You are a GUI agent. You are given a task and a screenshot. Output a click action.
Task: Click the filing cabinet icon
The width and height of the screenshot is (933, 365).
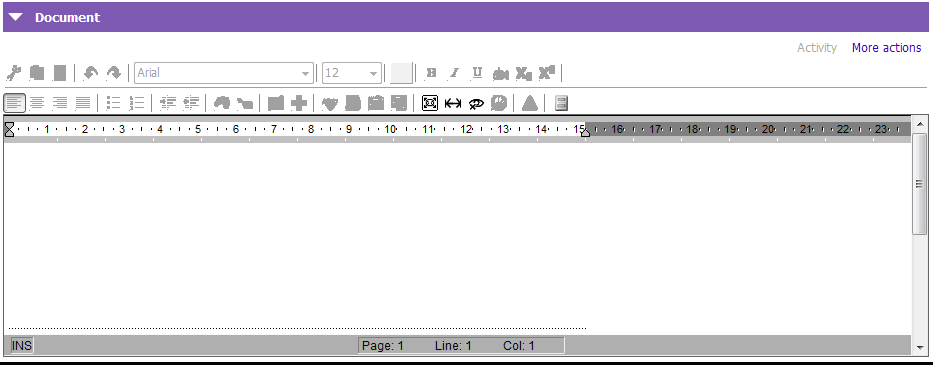[x=561, y=103]
